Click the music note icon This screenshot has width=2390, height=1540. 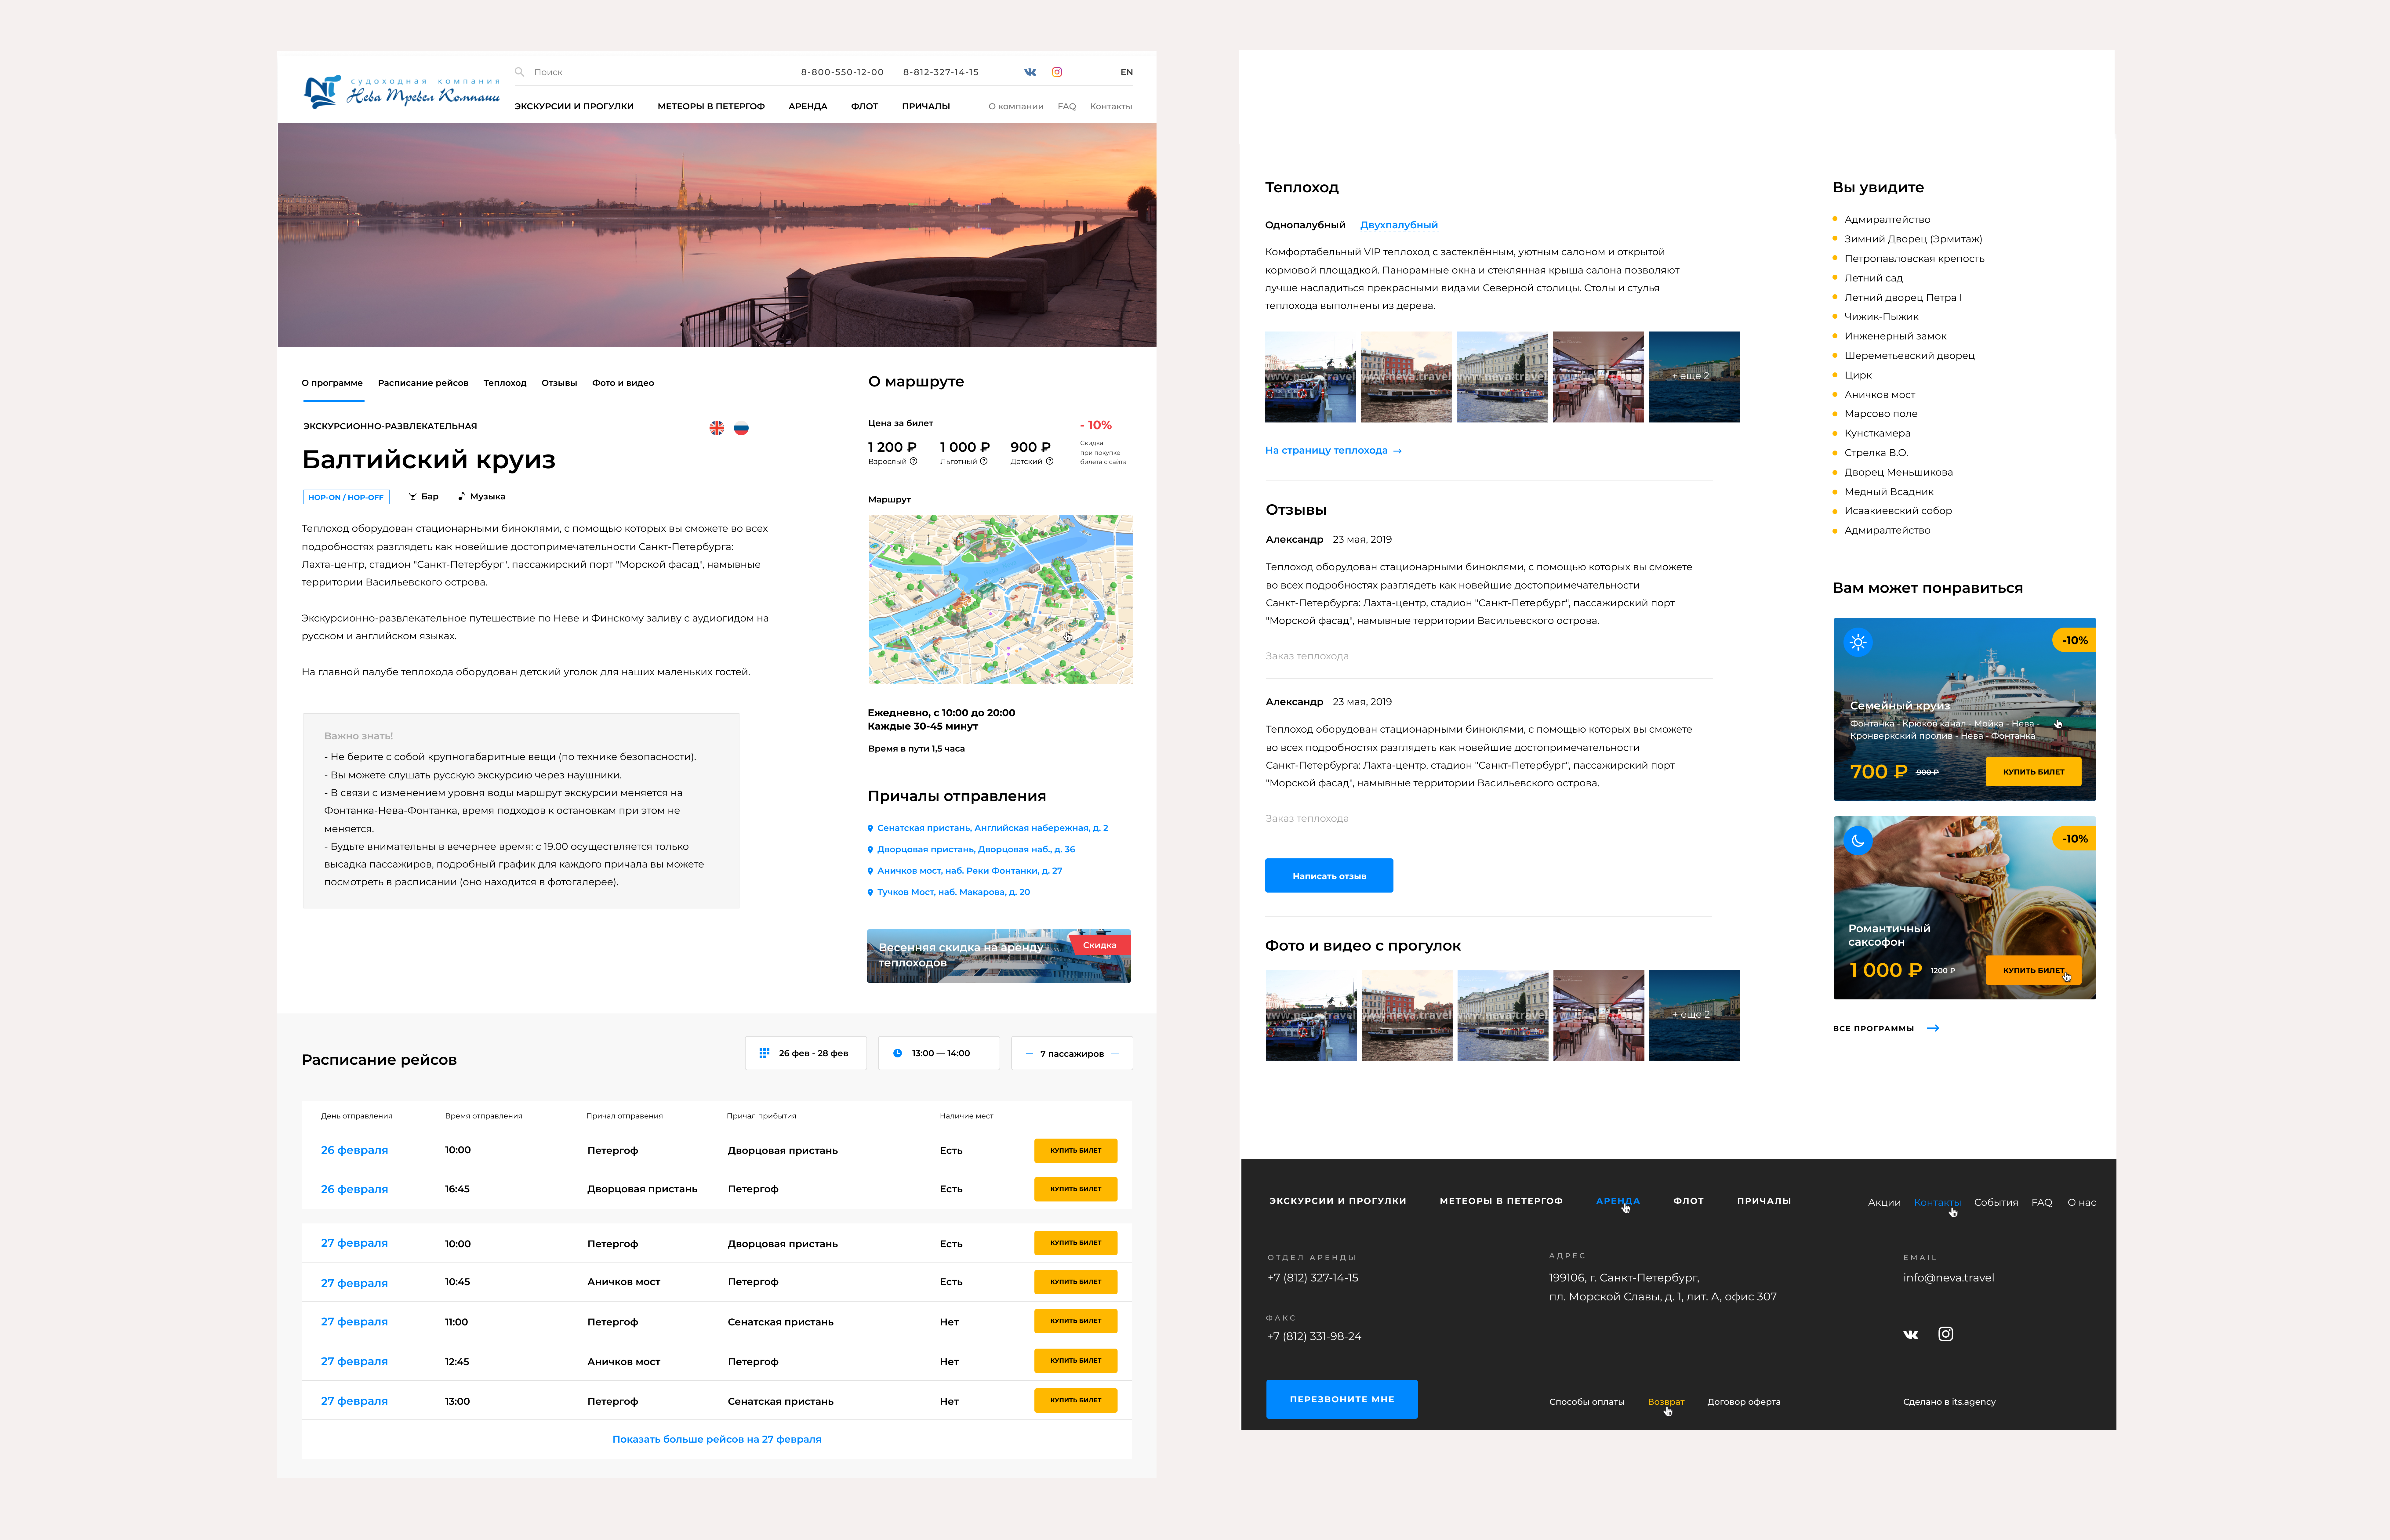tap(461, 496)
